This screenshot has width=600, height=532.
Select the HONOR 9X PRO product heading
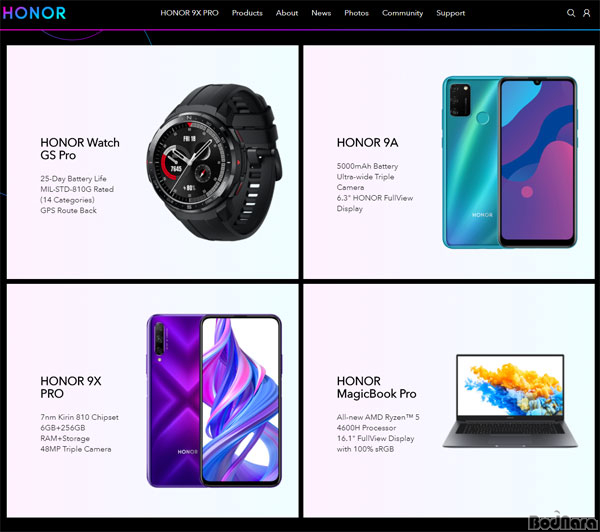71,387
